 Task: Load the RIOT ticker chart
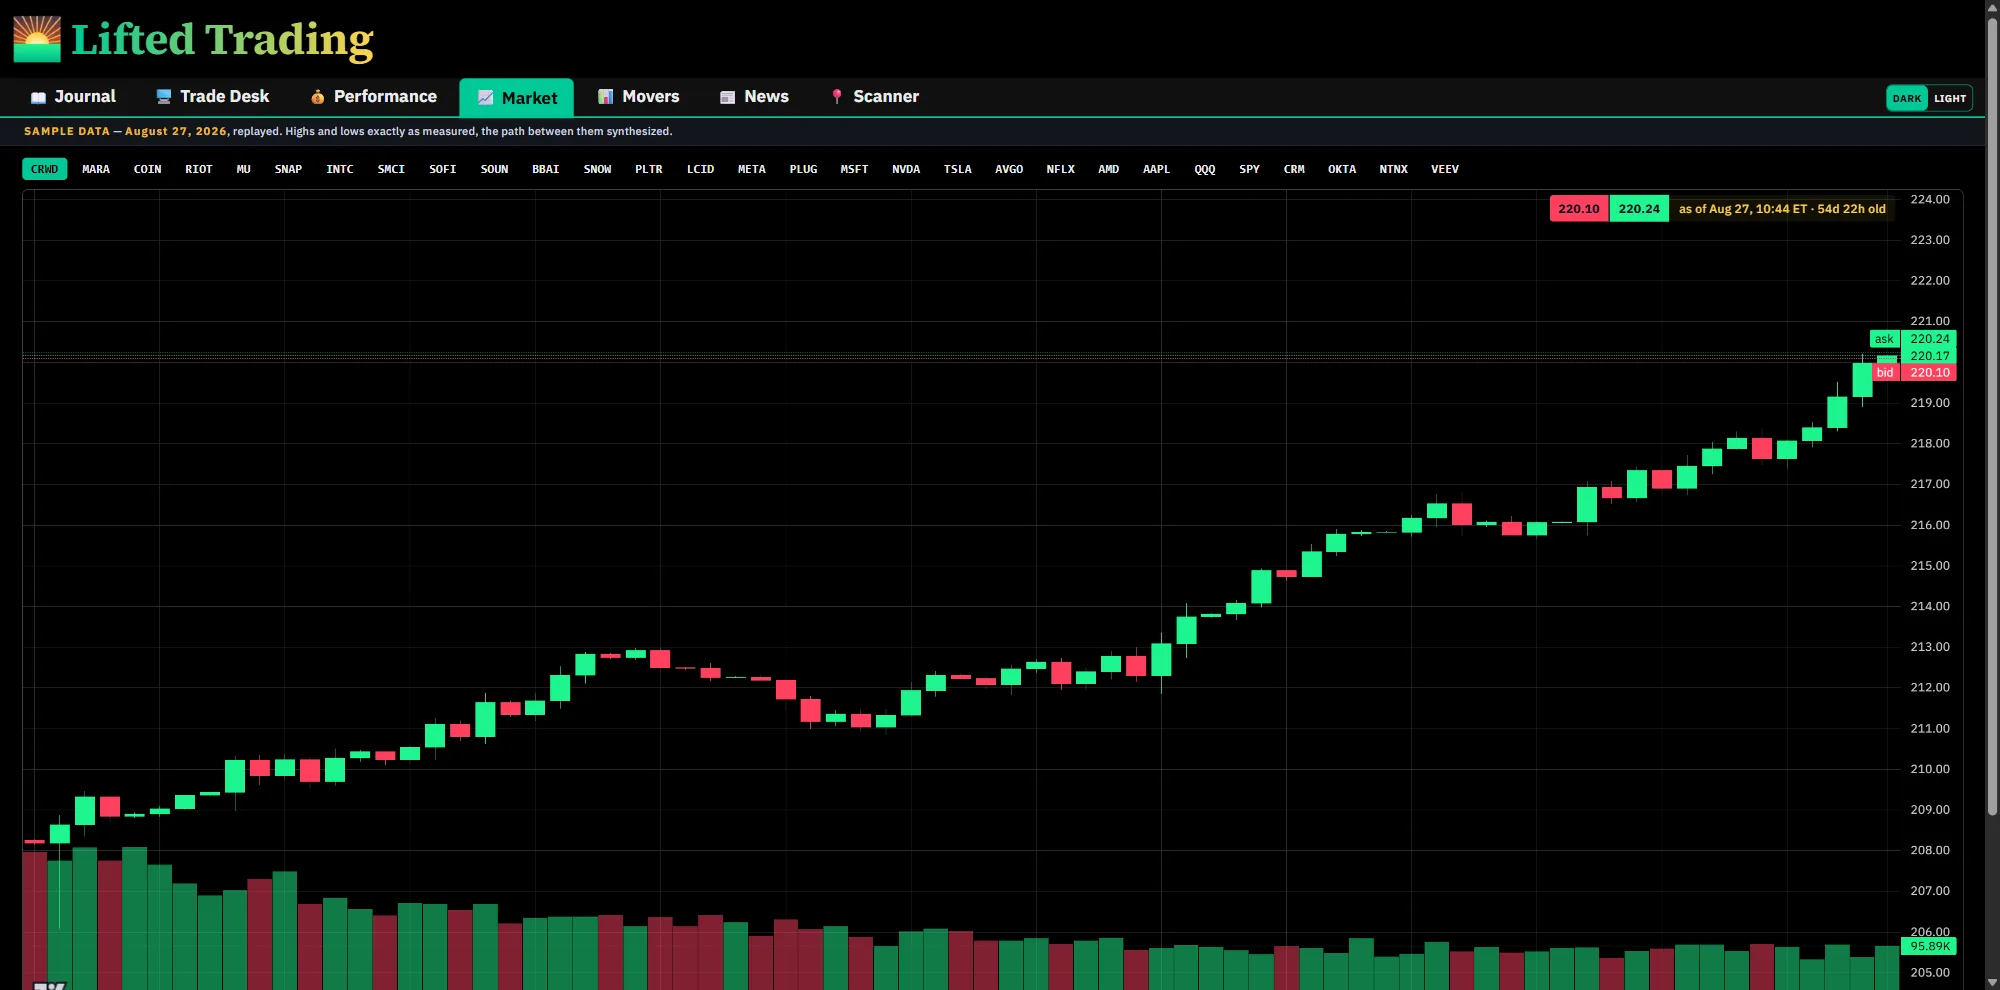[199, 169]
